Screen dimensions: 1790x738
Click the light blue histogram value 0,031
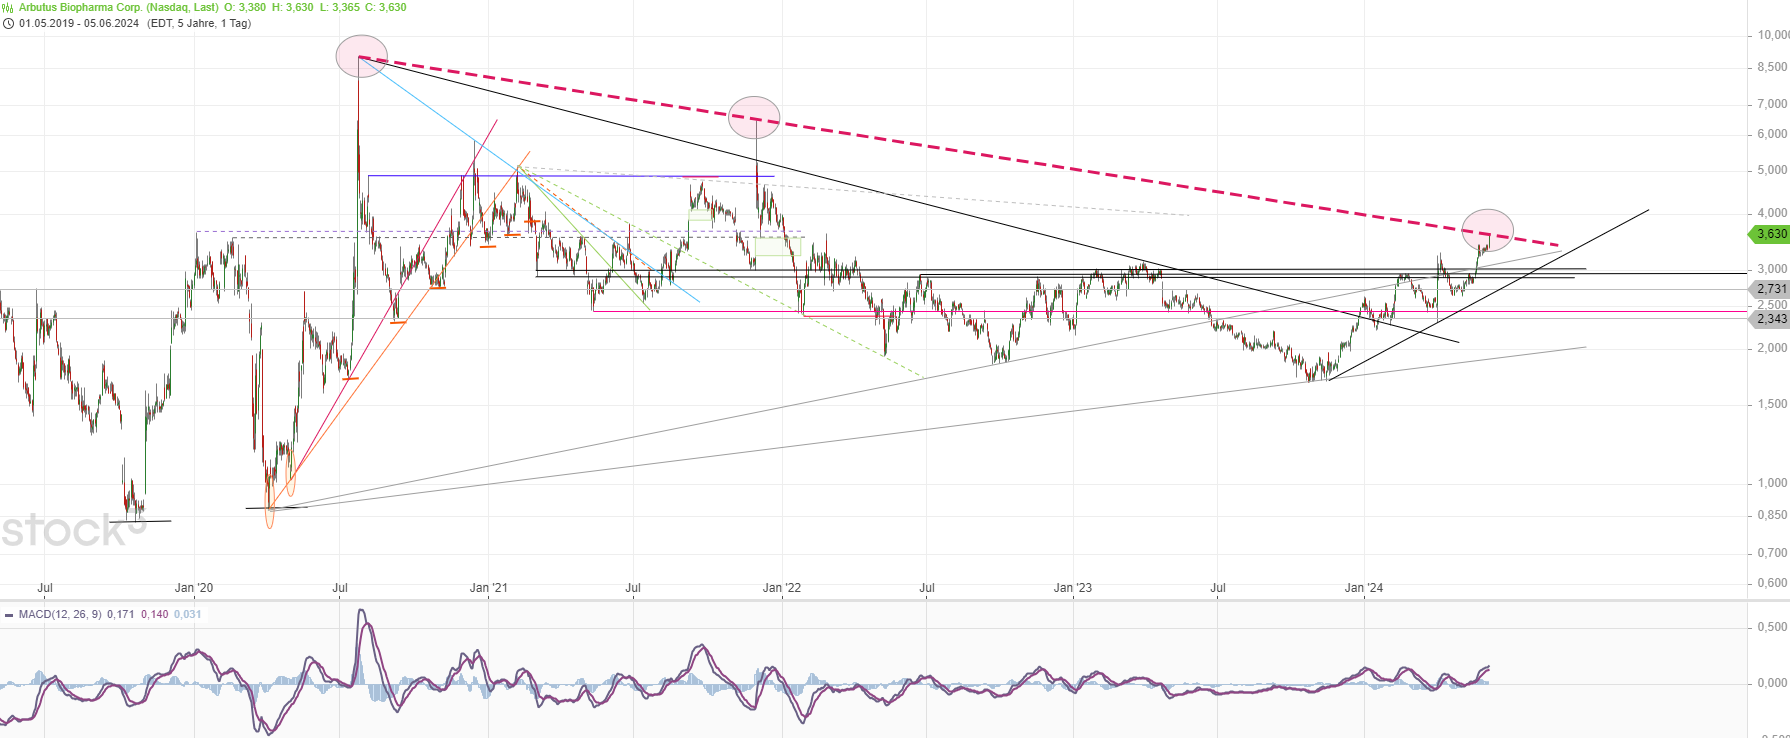[x=187, y=615]
